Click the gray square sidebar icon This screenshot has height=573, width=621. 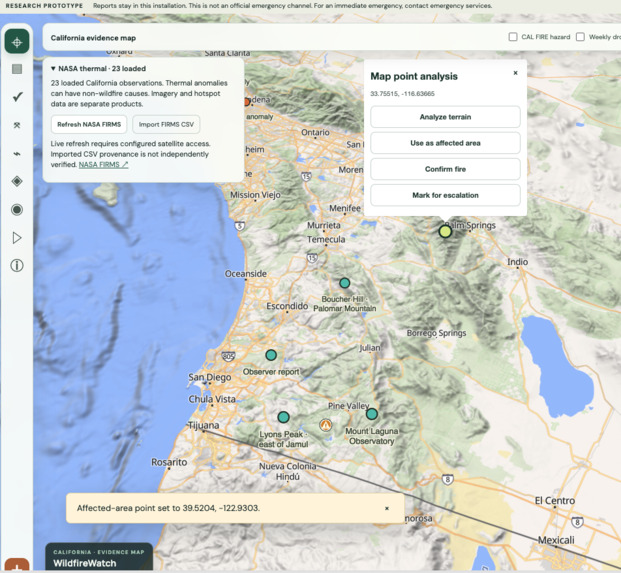point(17,69)
